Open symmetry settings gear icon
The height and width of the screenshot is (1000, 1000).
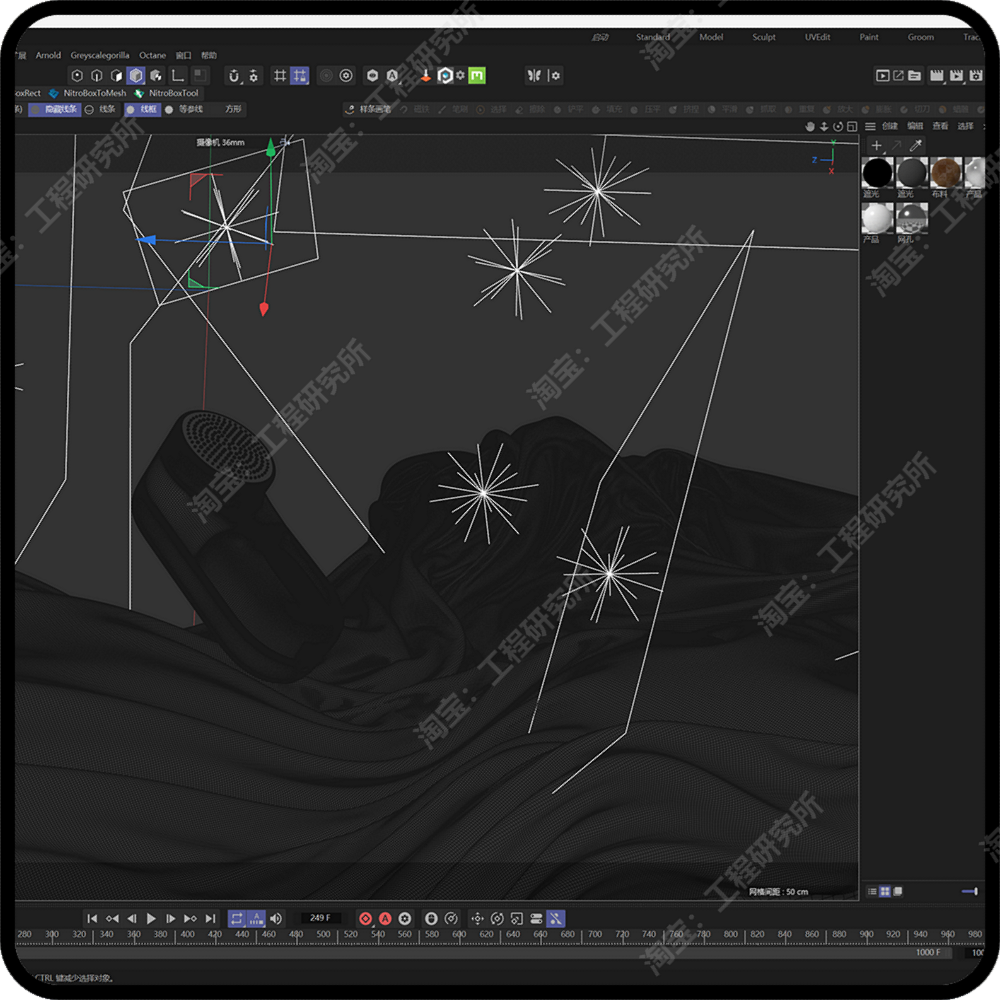554,76
